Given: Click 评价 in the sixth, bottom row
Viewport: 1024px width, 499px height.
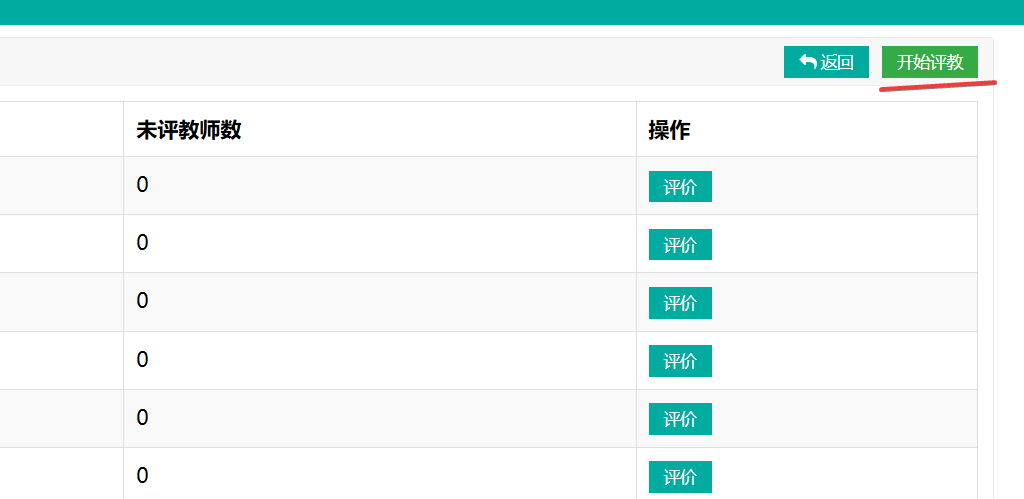Looking at the screenshot, I should (x=680, y=477).
